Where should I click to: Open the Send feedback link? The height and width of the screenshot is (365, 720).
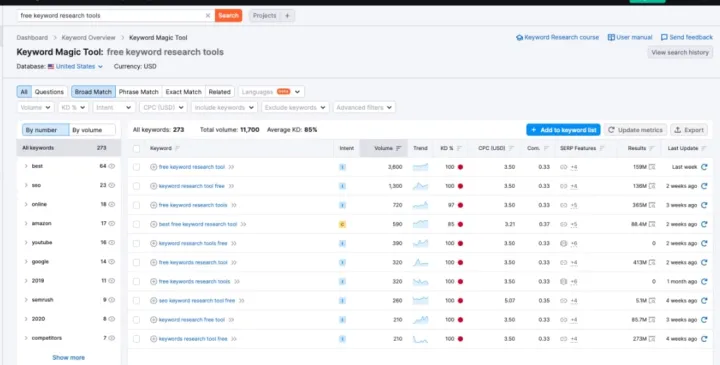pos(687,38)
